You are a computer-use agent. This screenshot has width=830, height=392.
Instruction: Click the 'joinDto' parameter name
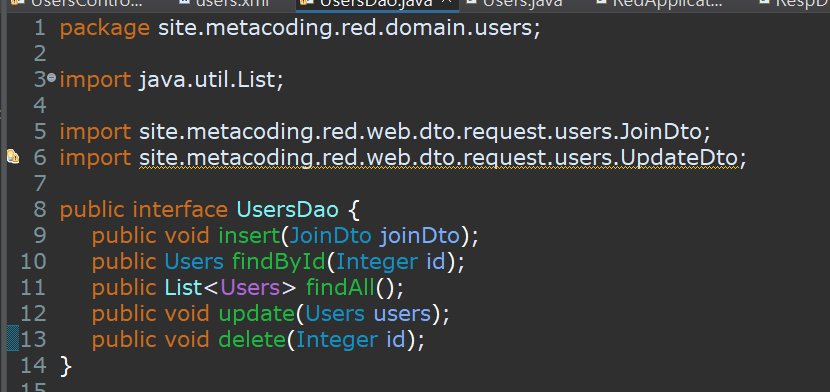(x=419, y=235)
